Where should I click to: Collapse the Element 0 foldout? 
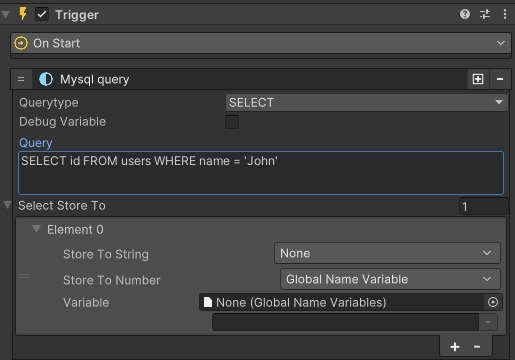point(36,229)
